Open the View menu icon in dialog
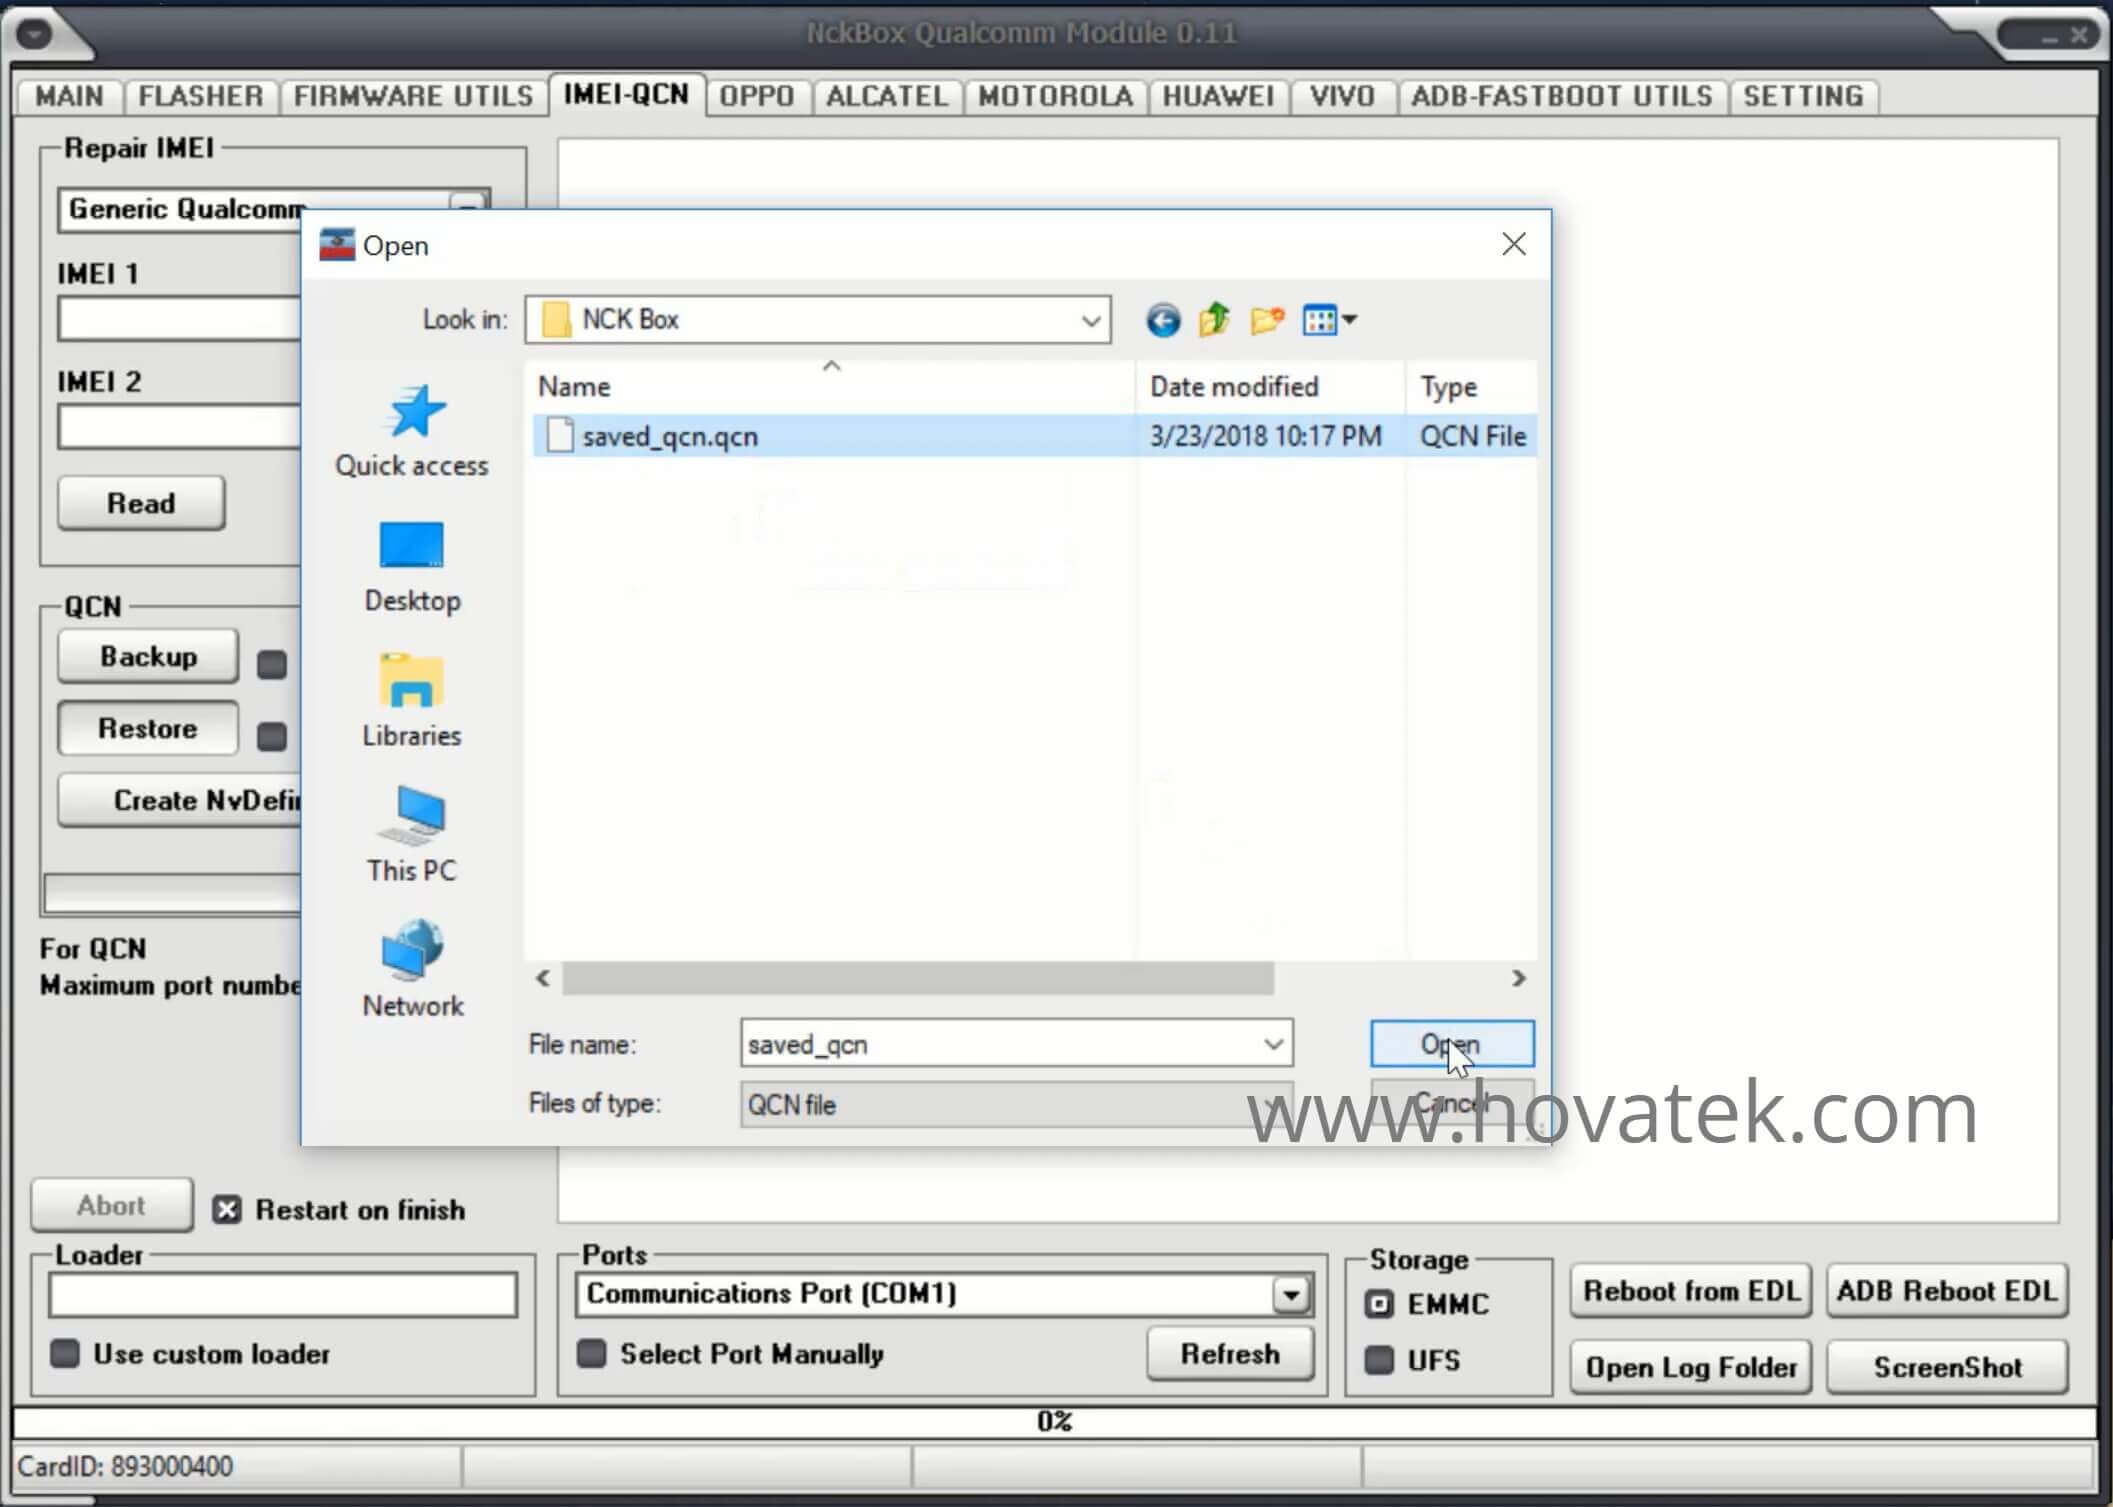This screenshot has width=2113, height=1507. [1329, 320]
